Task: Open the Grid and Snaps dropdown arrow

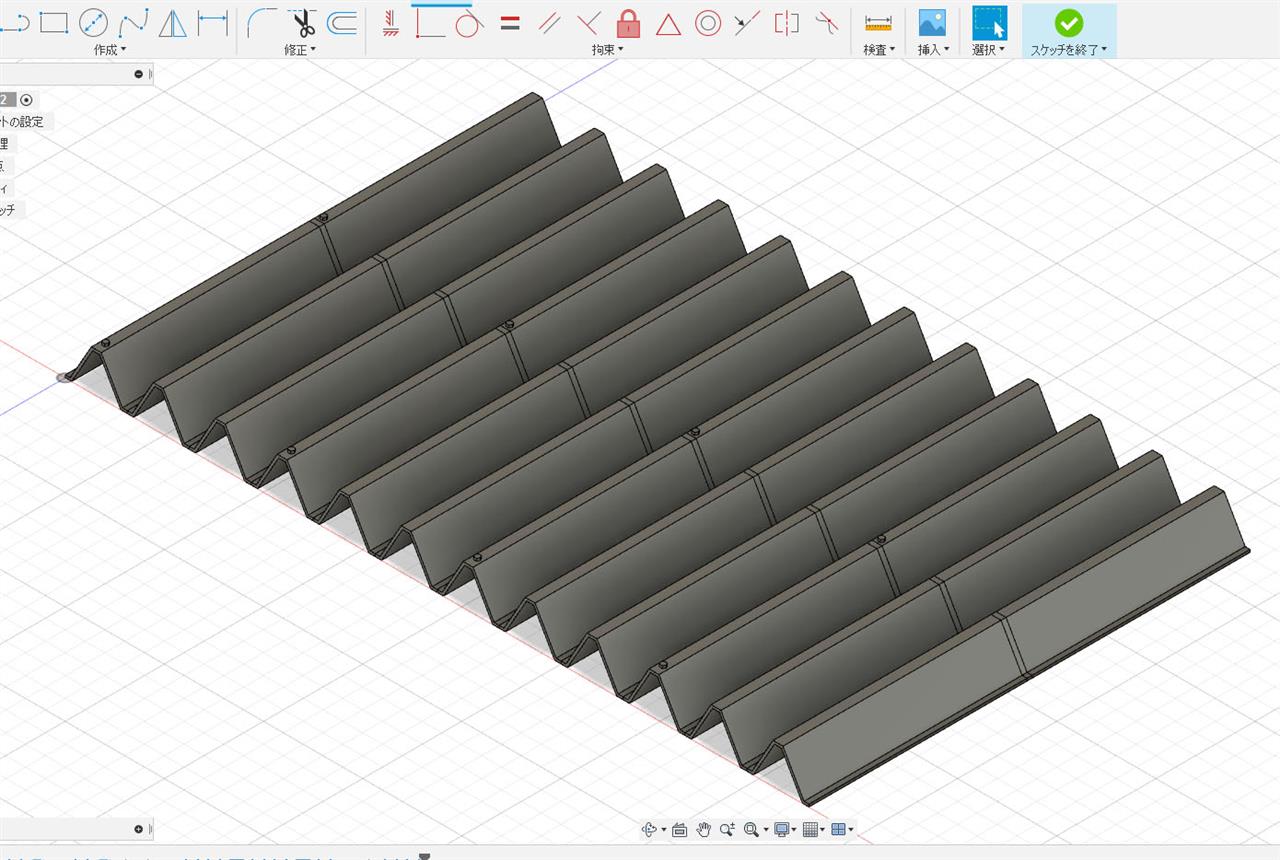Action: [x=823, y=830]
